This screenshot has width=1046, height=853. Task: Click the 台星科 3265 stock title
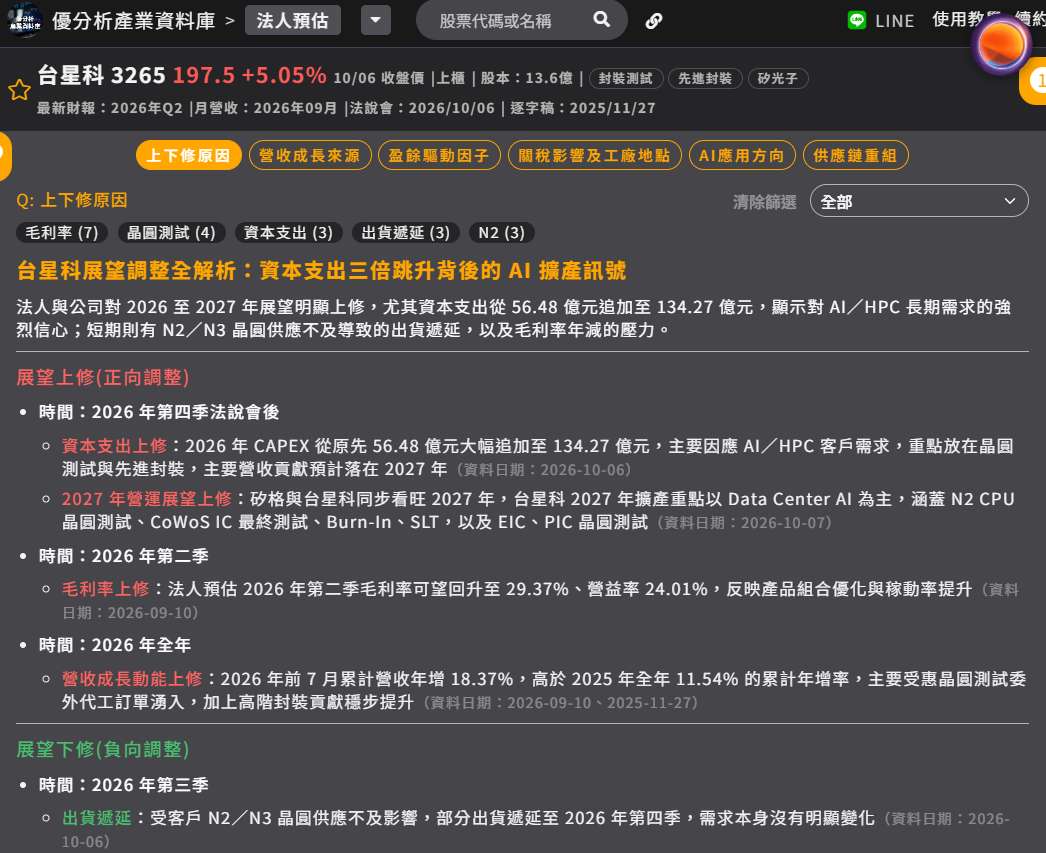pyautogui.click(x=101, y=75)
